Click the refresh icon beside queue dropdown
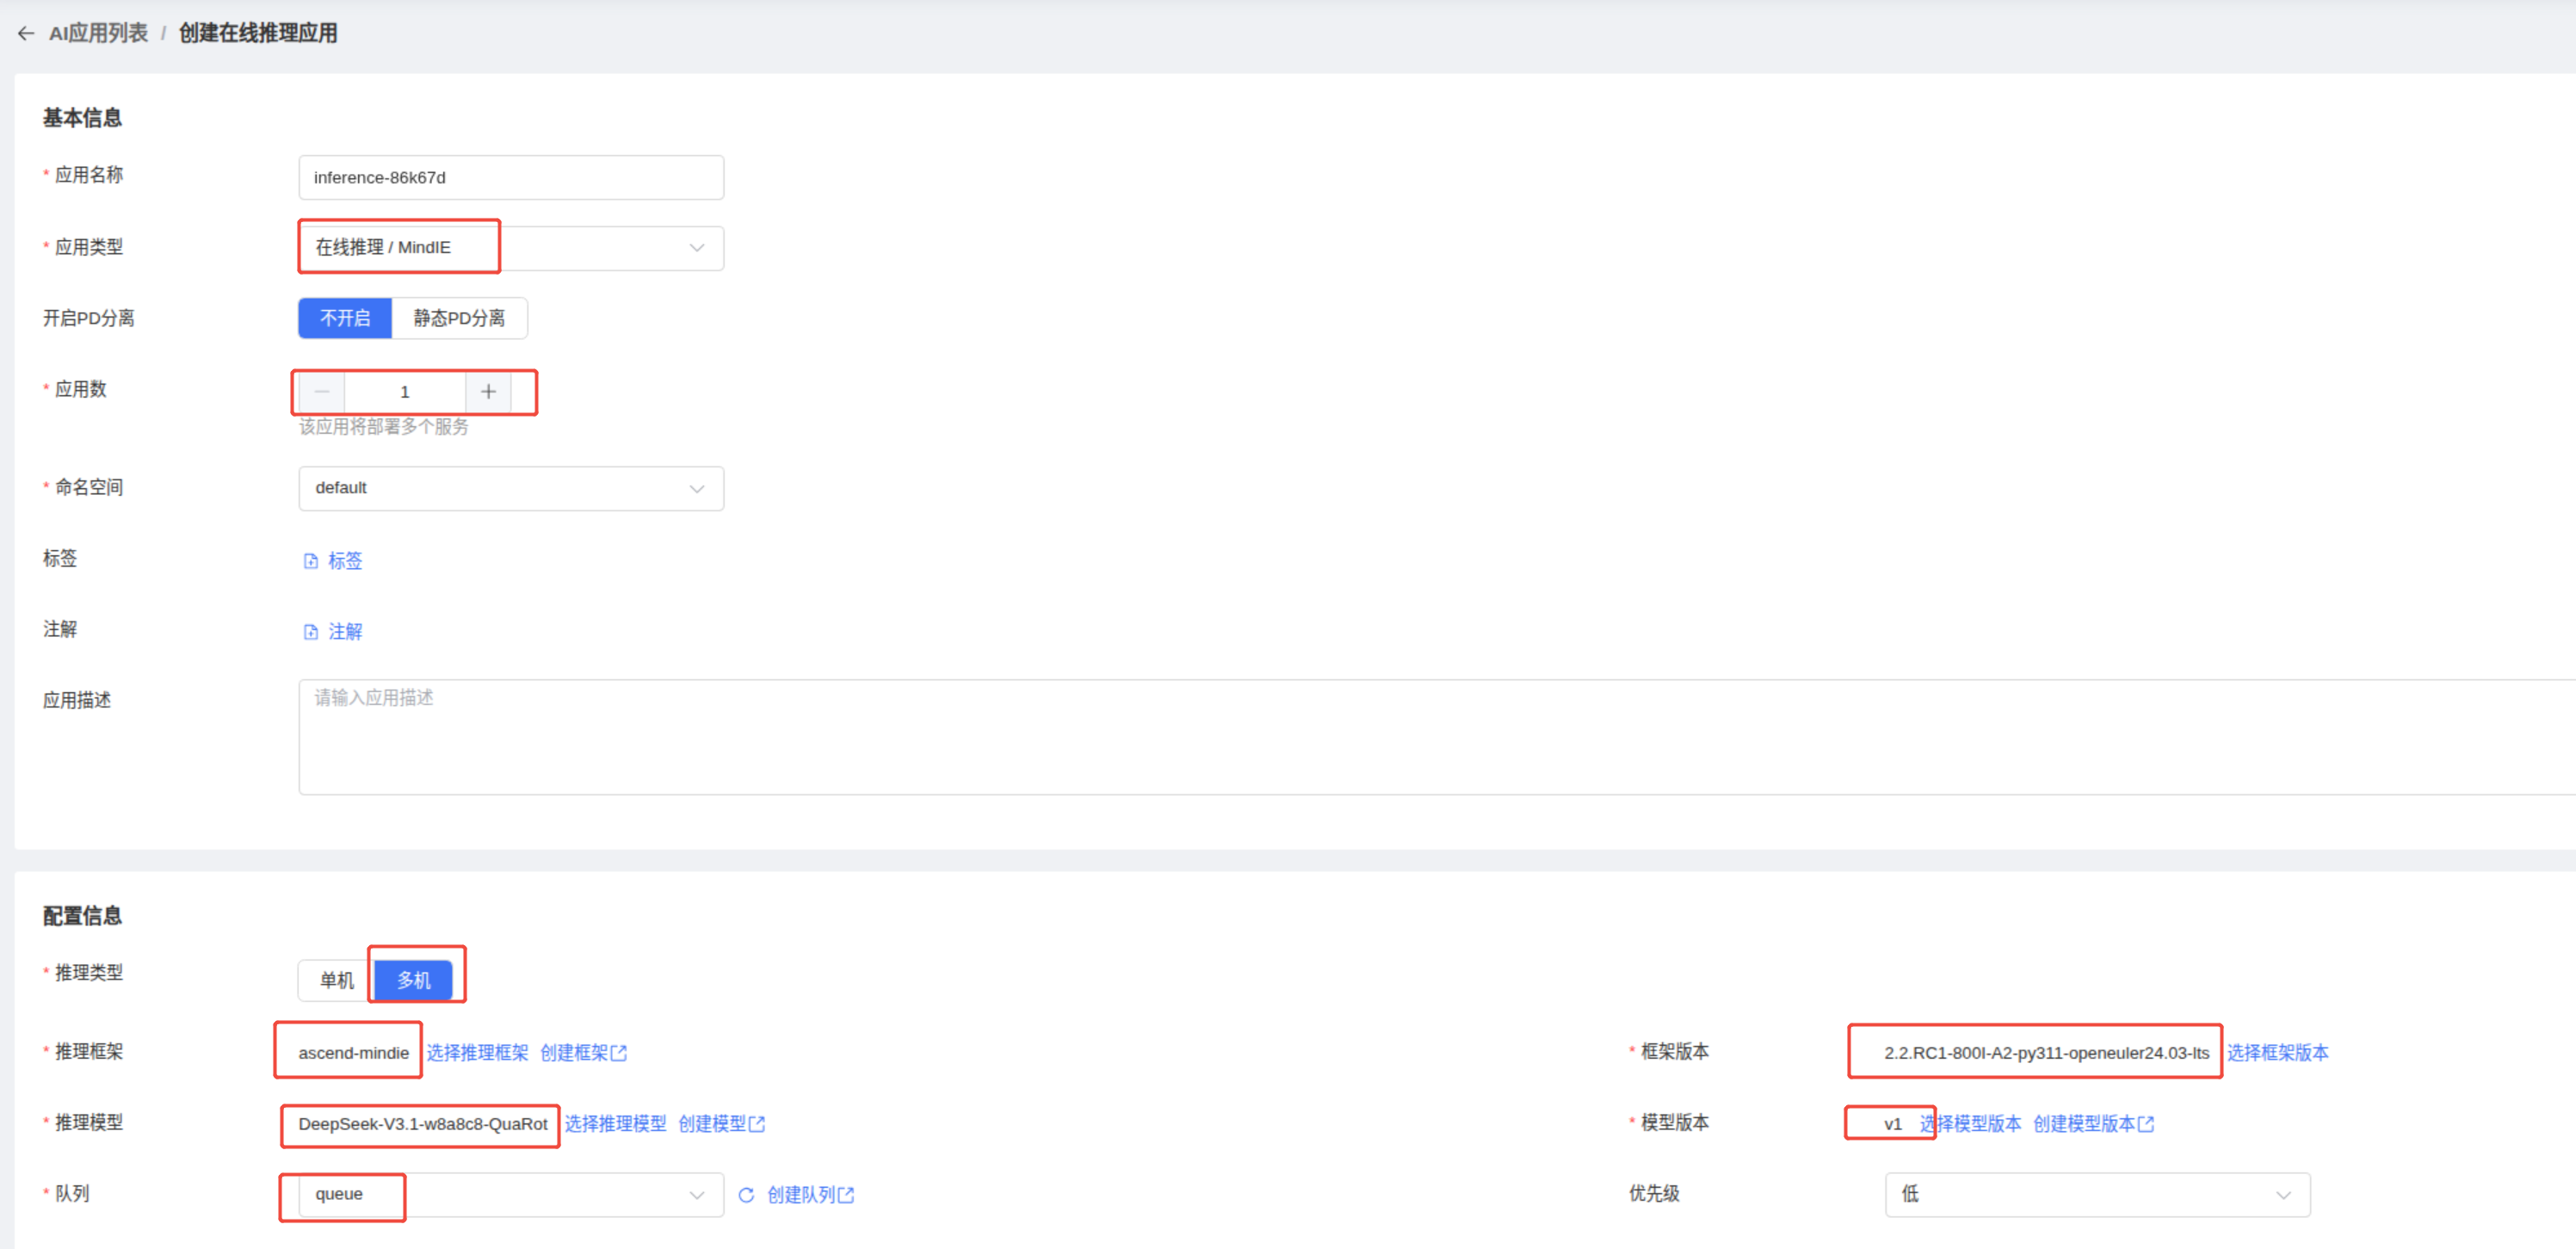The width and height of the screenshot is (2576, 1249). coord(746,1195)
